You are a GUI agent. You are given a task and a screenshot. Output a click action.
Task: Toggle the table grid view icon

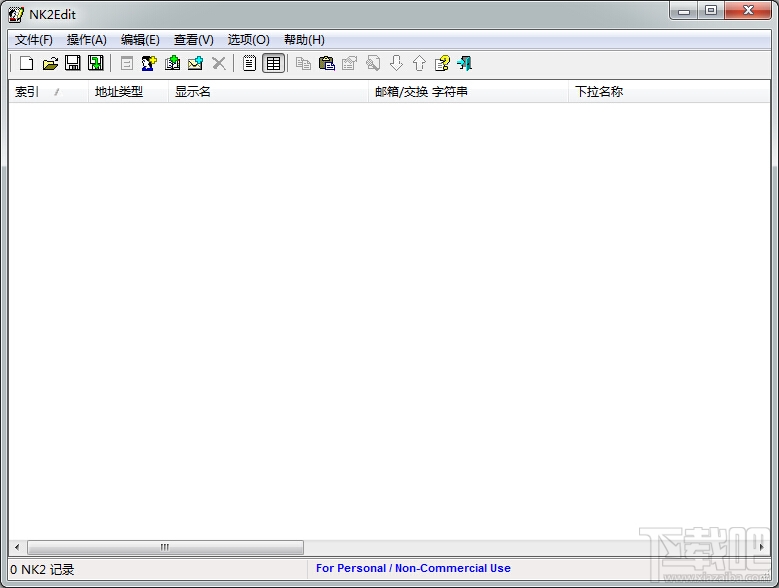click(x=273, y=63)
